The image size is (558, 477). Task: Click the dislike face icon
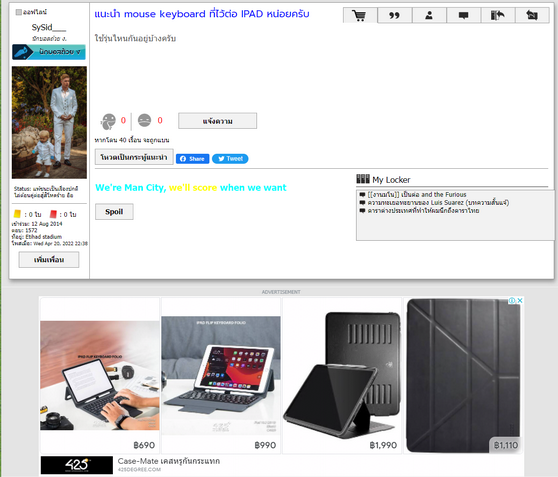pyautogui.click(x=144, y=120)
